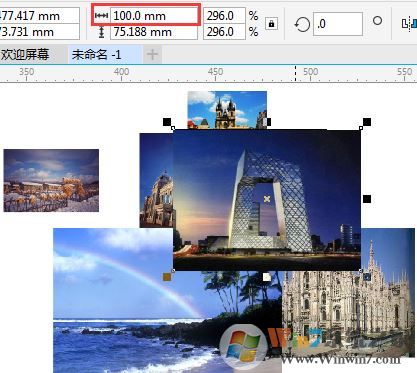The width and height of the screenshot is (417, 373).
Task: Click the center X marker of selected image
Action: (267, 199)
